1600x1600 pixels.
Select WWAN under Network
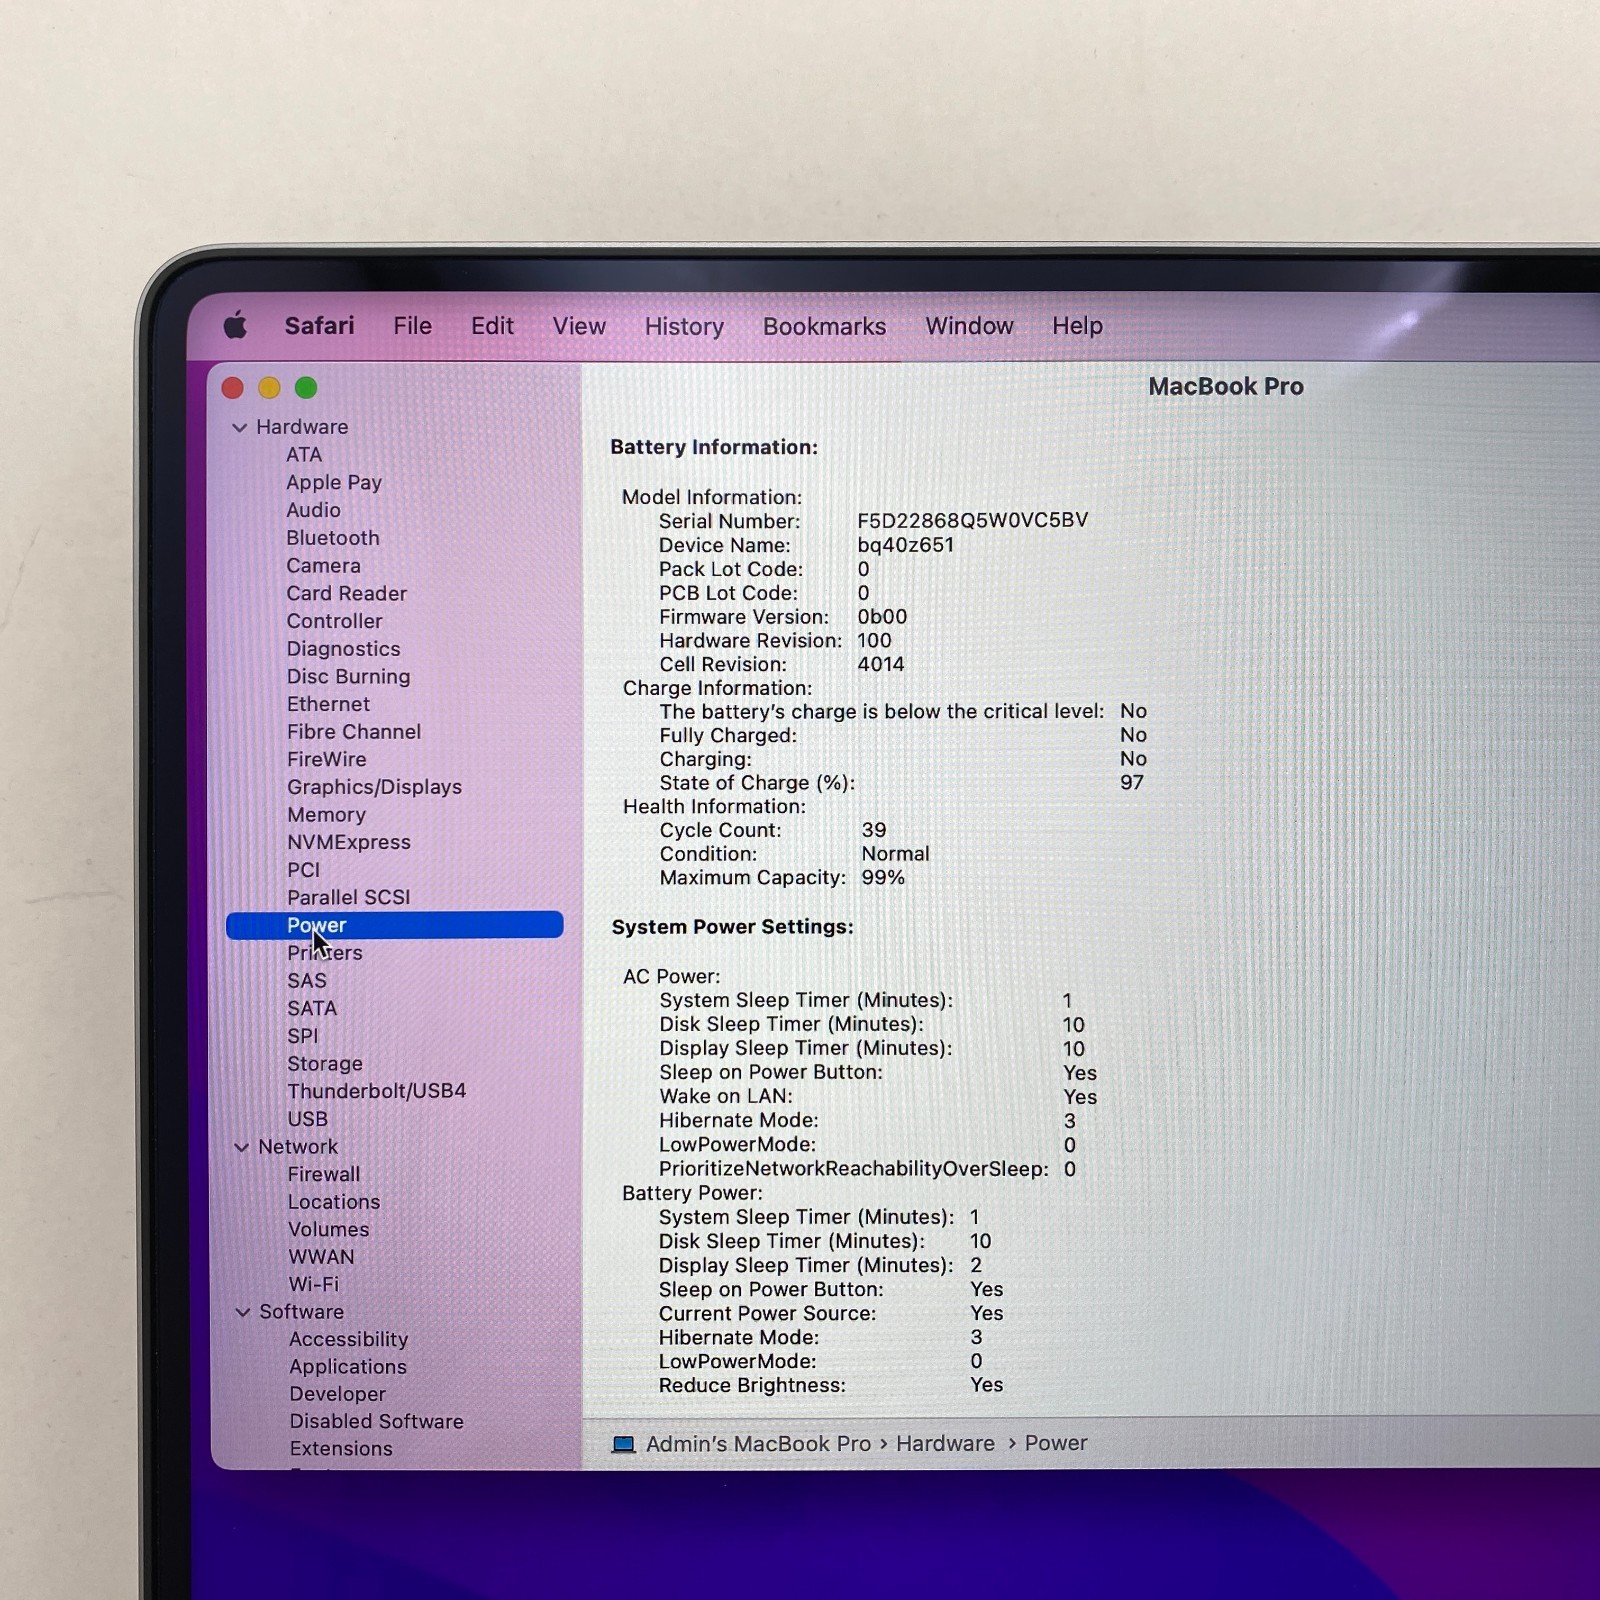(x=321, y=1257)
